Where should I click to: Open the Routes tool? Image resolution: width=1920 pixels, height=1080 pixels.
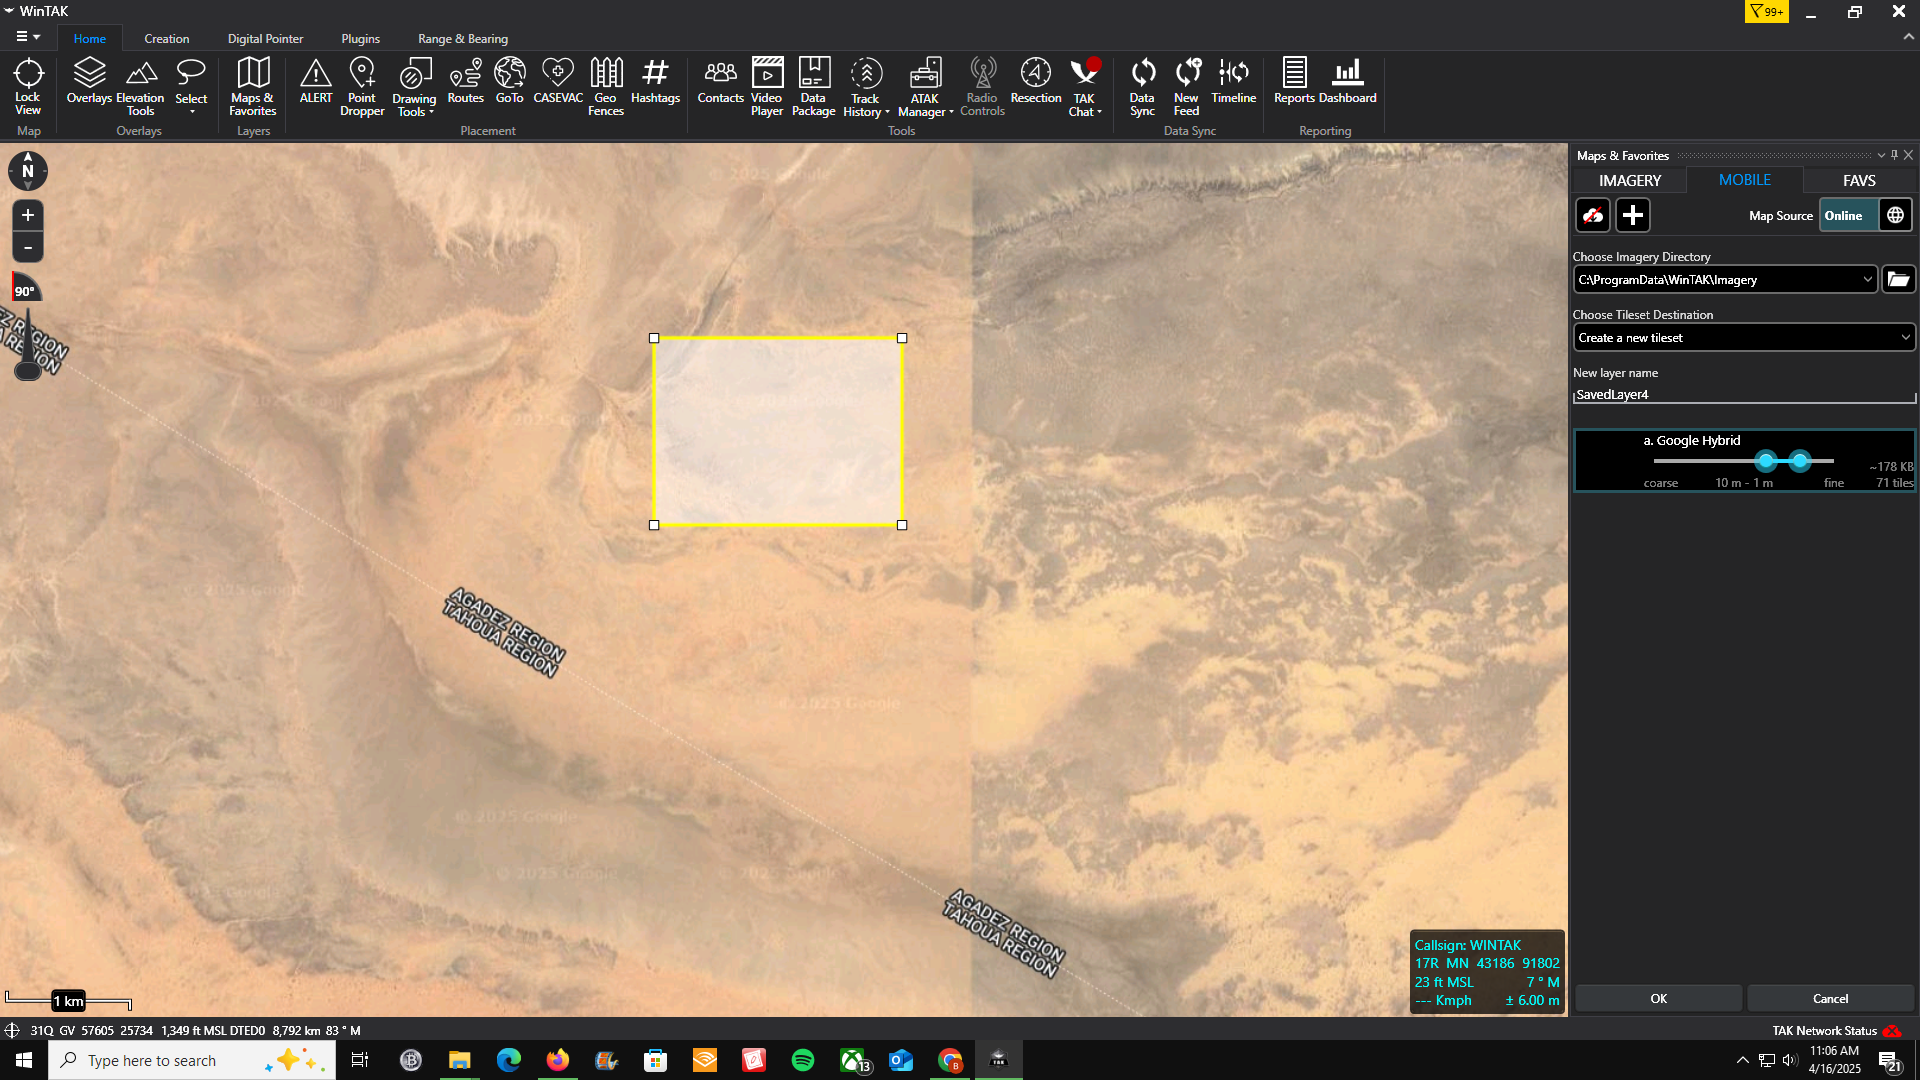click(465, 80)
